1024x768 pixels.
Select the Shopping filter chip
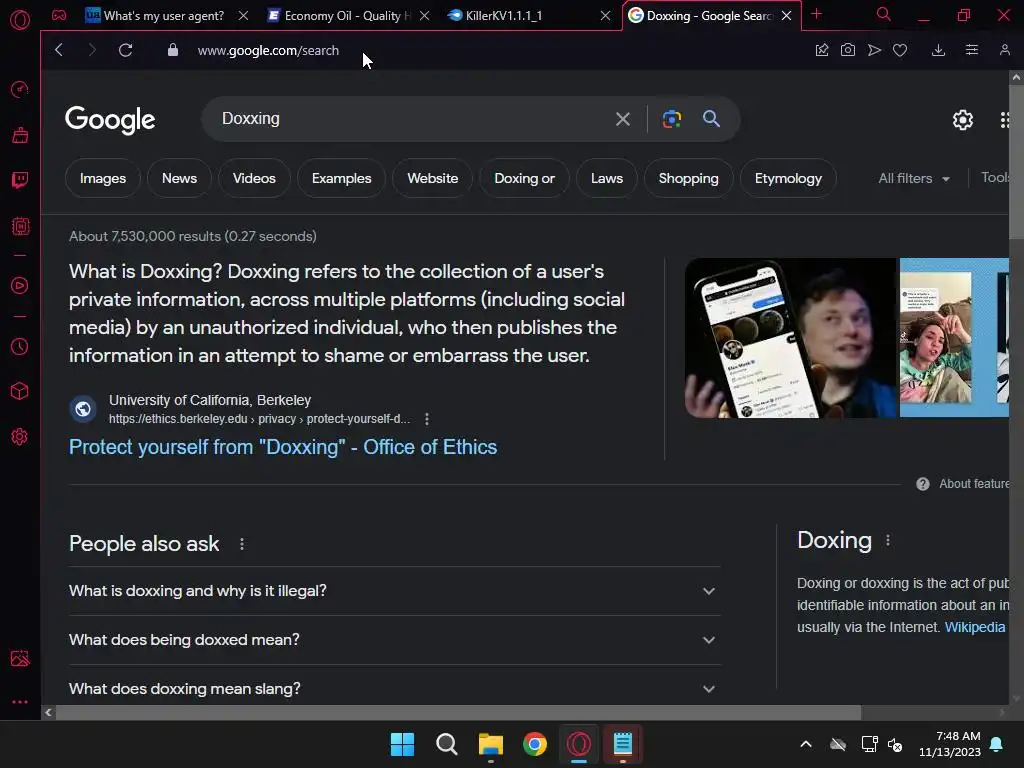tap(688, 178)
